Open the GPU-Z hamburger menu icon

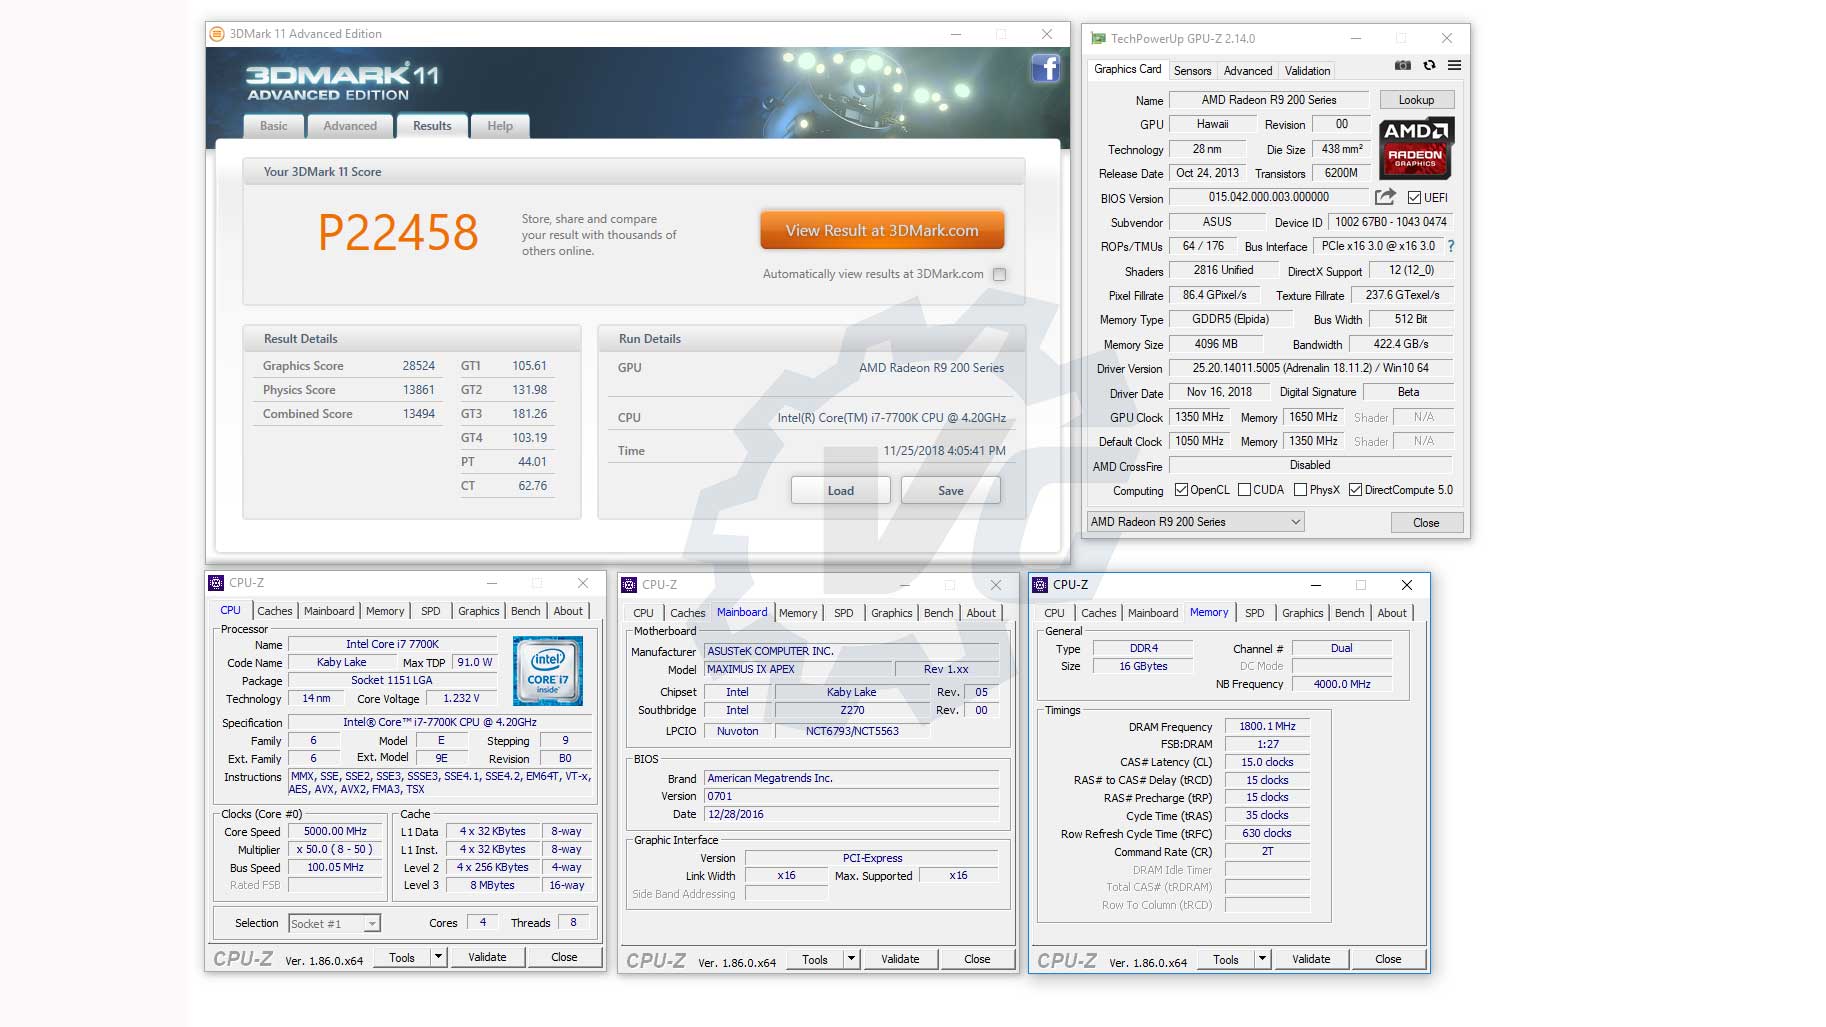1454,65
